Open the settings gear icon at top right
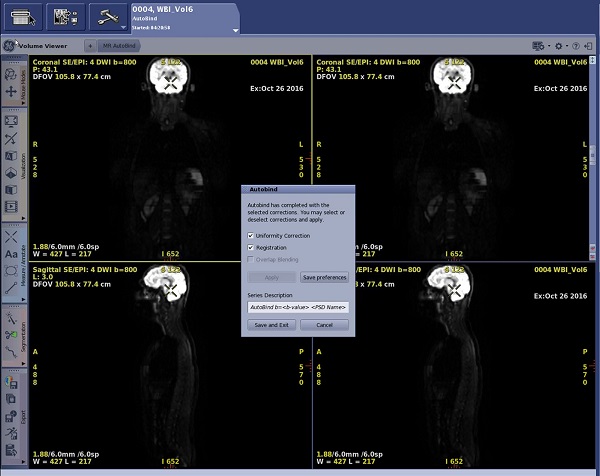 [x=558, y=46]
